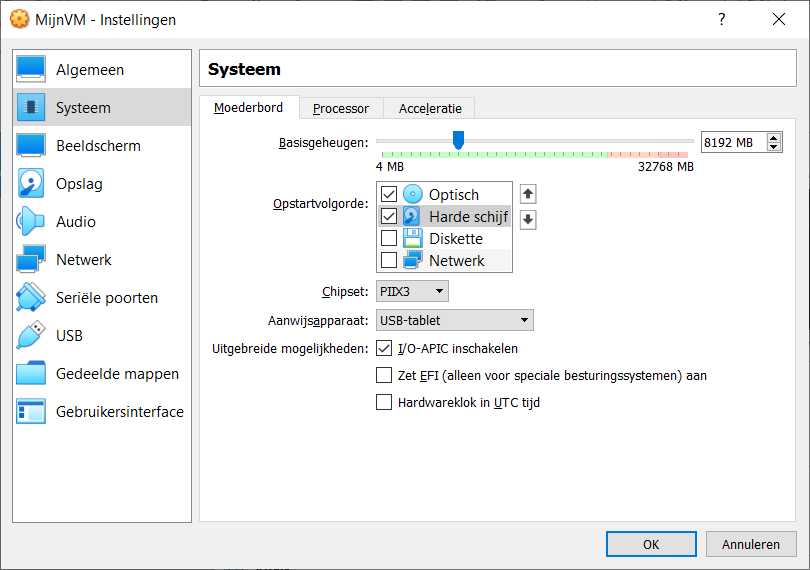This screenshot has height=570, width=810.
Task: Open the Algemeen settings category icon
Action: [31, 70]
